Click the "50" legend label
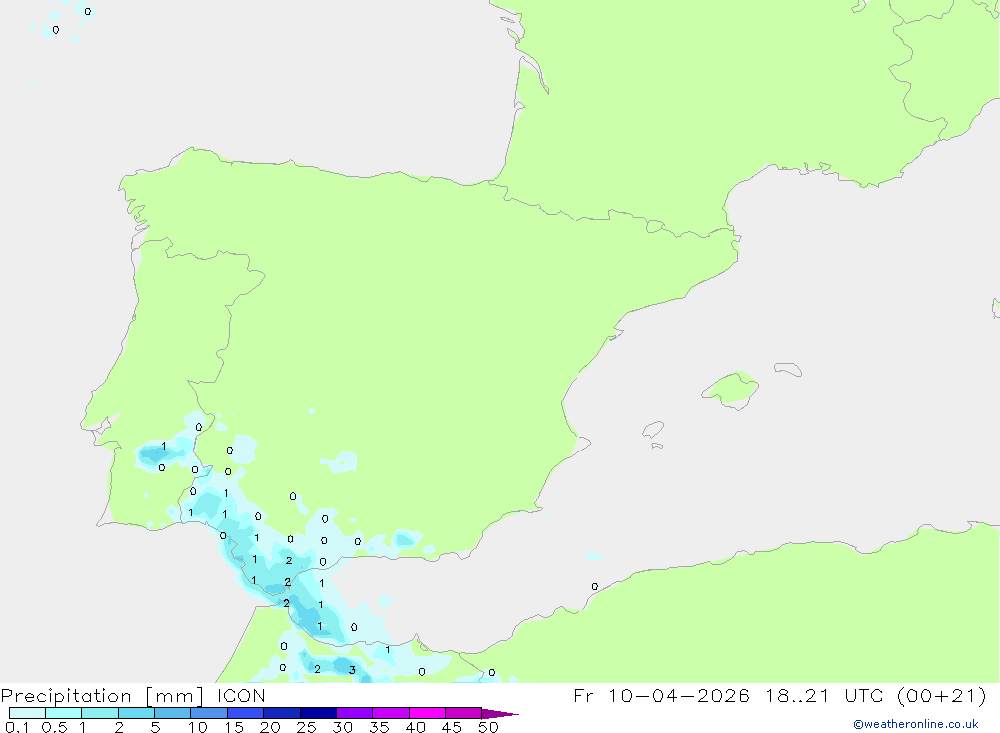Screen dimensions: 1000x733 (x=489, y=727)
